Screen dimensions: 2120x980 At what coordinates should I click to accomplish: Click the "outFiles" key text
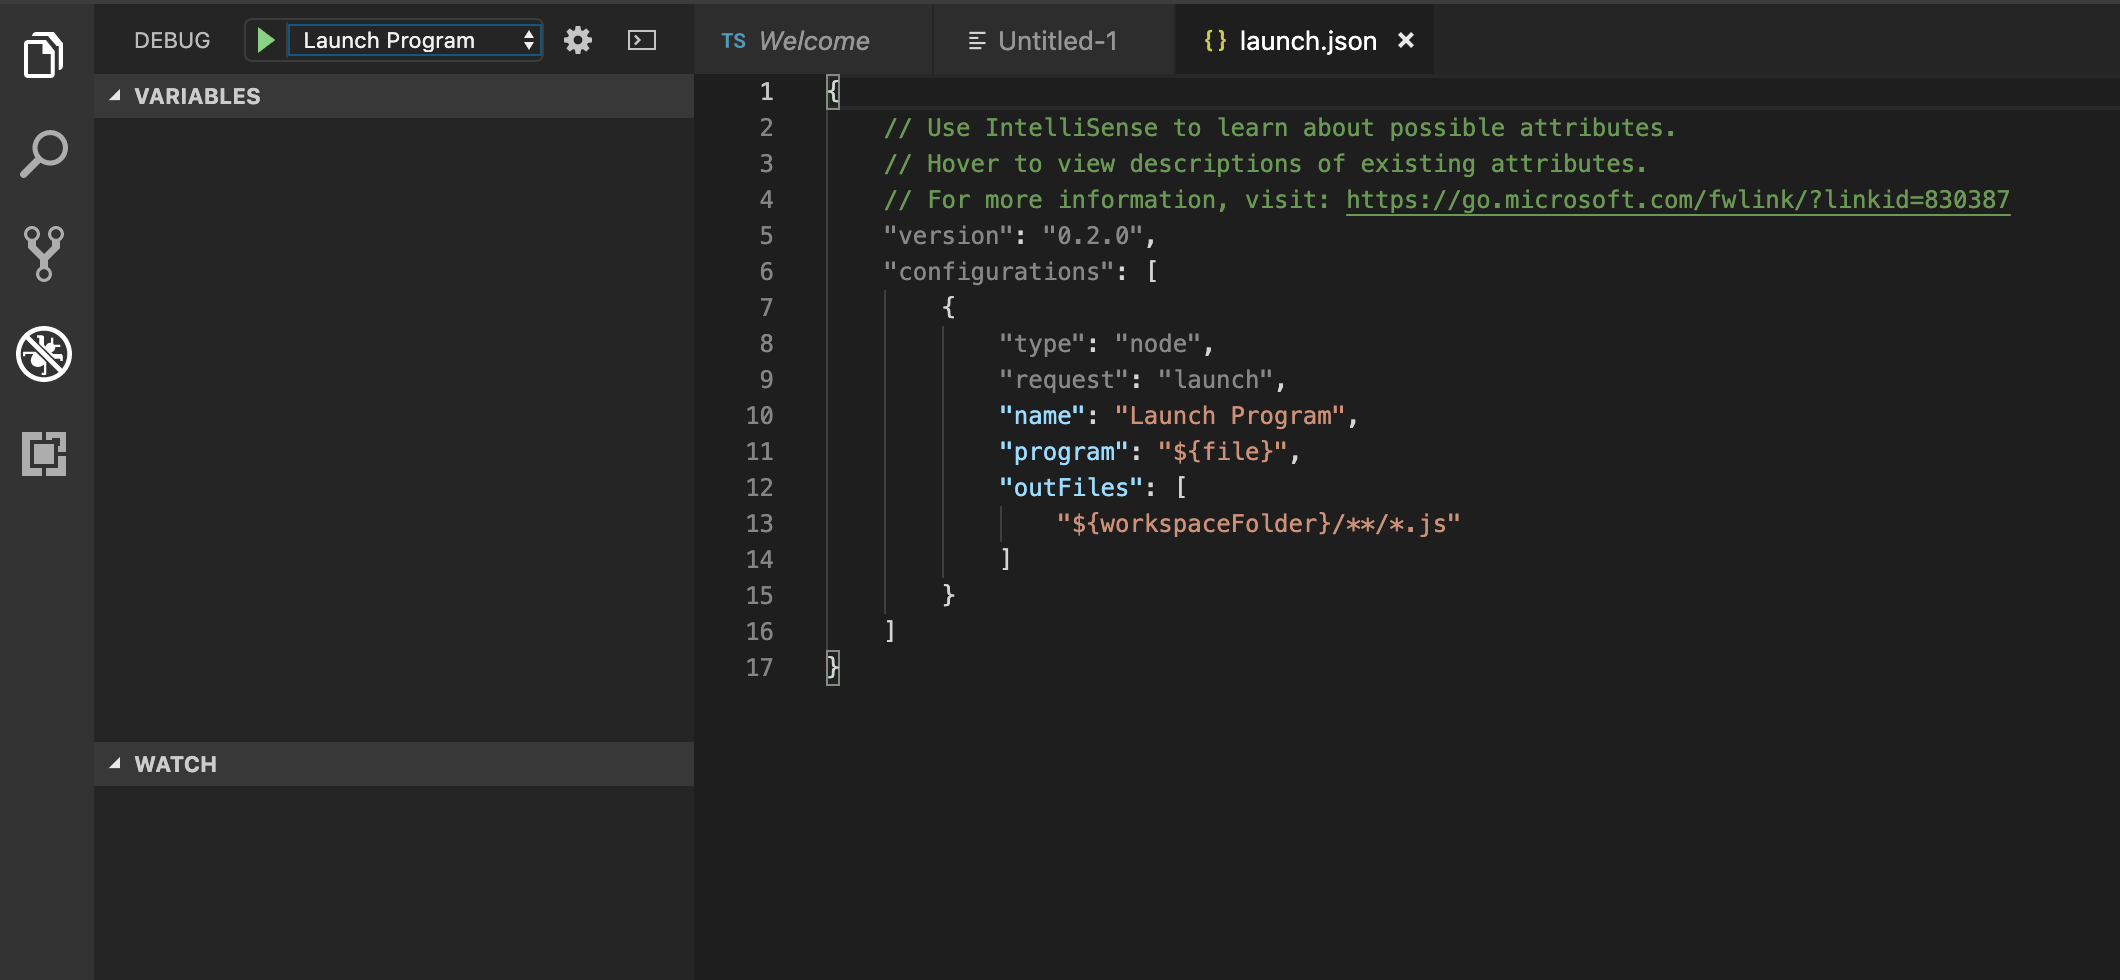pyautogui.click(x=1071, y=488)
